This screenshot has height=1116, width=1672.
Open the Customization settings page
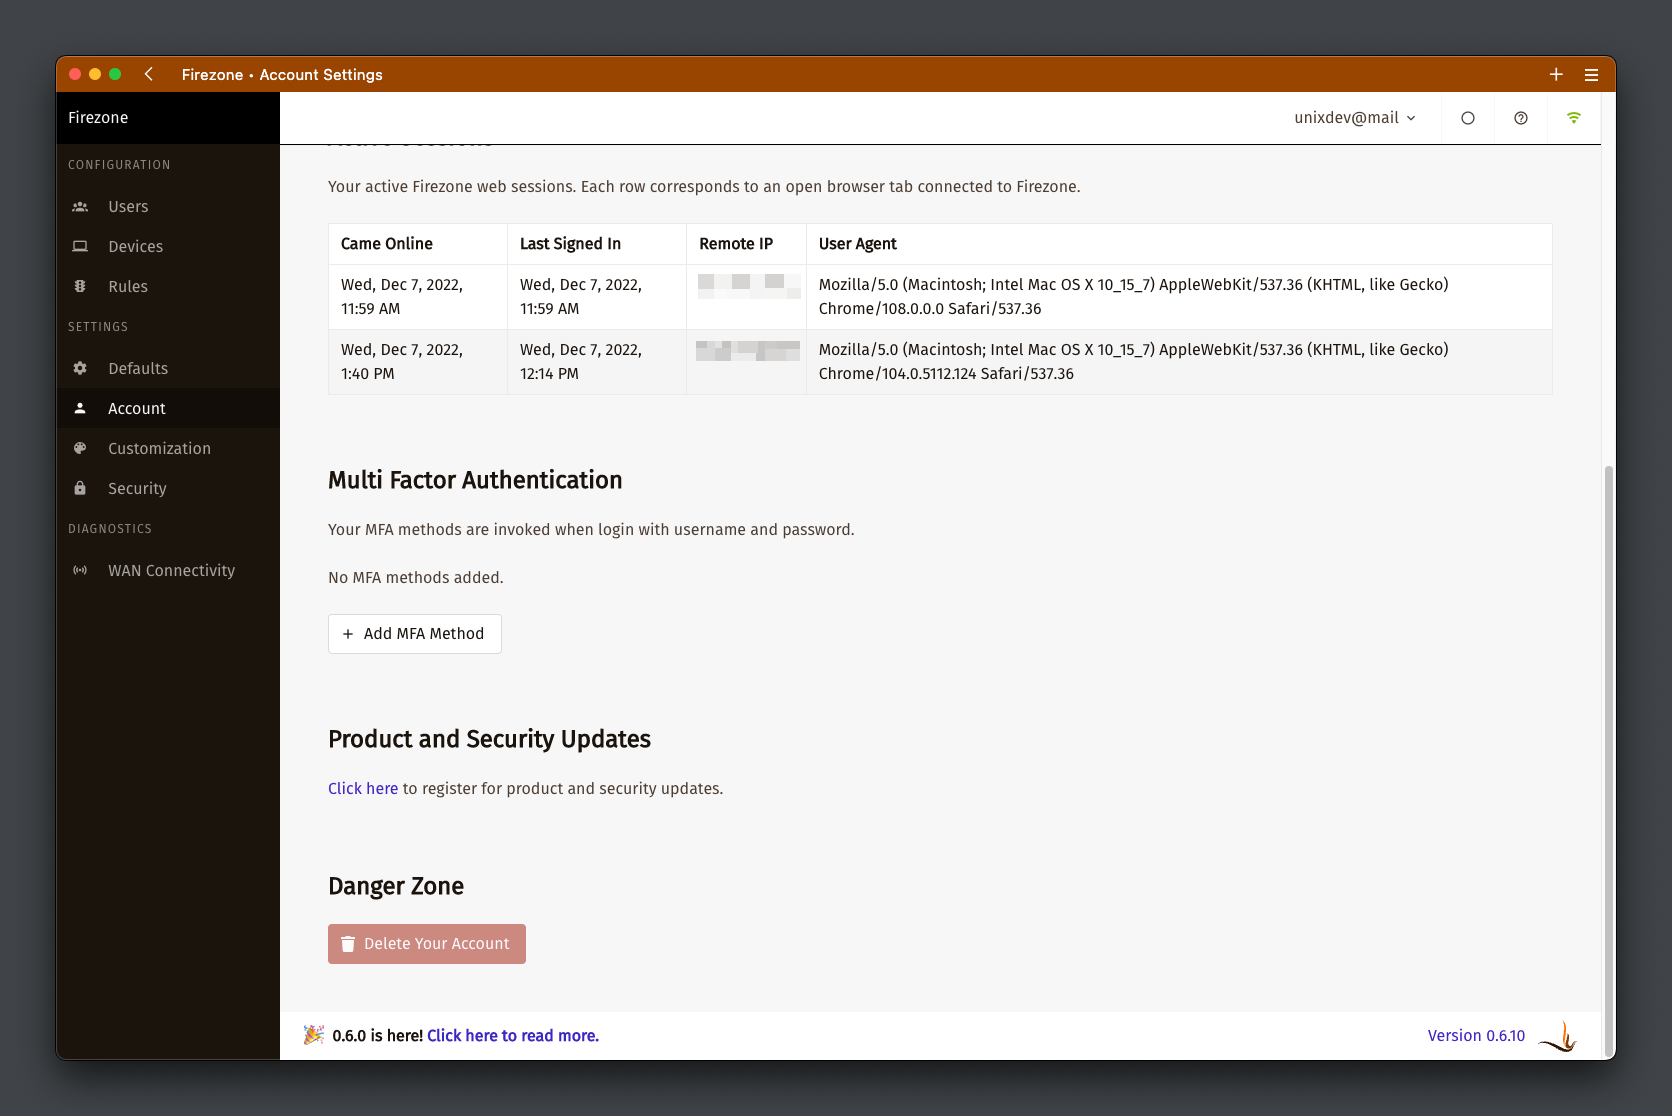tap(168, 449)
